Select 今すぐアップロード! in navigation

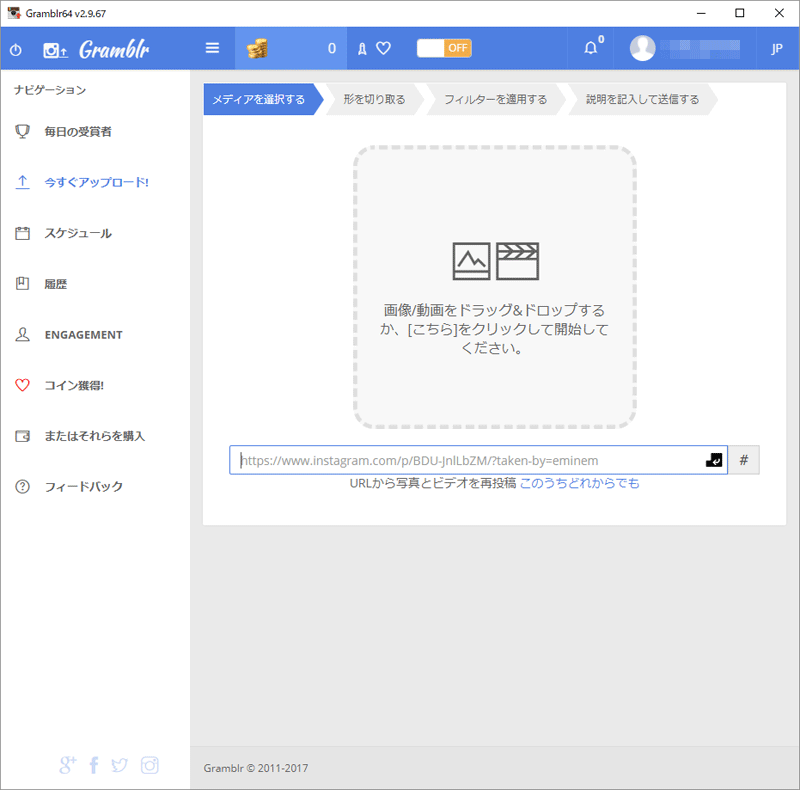tap(96, 182)
